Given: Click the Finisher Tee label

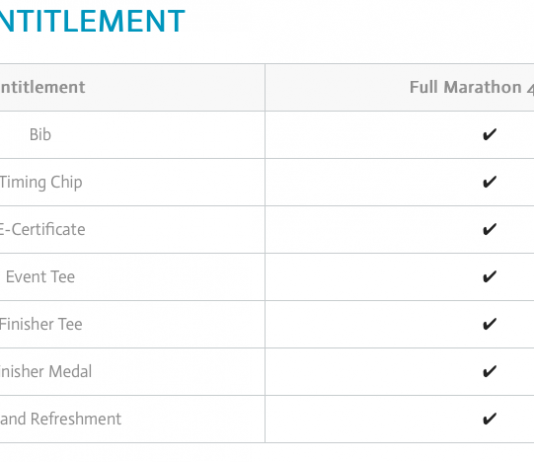Looking at the screenshot, I should click(x=41, y=324).
